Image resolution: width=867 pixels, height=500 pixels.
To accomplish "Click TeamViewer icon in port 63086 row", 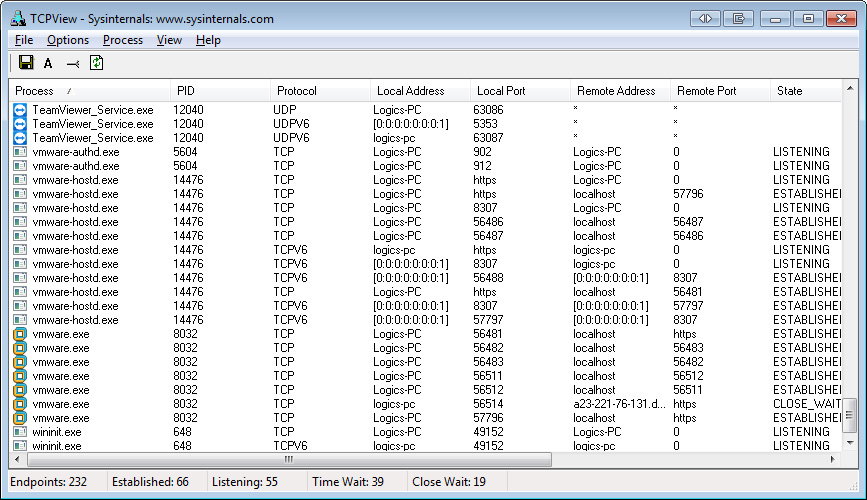I will [20, 110].
